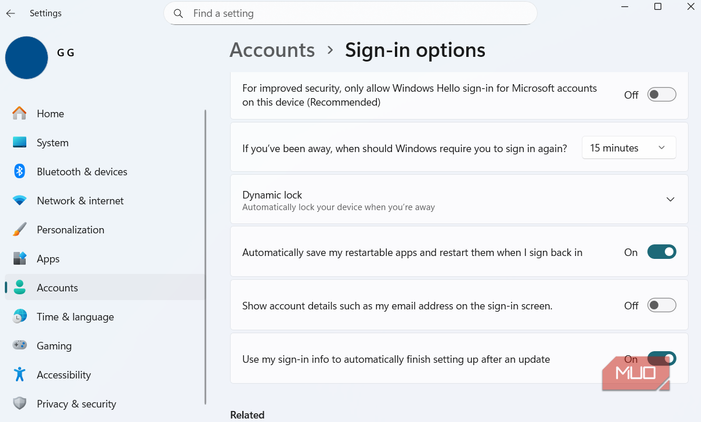Open Accessibility settings
Image resolution: width=701 pixels, height=422 pixels.
[105, 375]
